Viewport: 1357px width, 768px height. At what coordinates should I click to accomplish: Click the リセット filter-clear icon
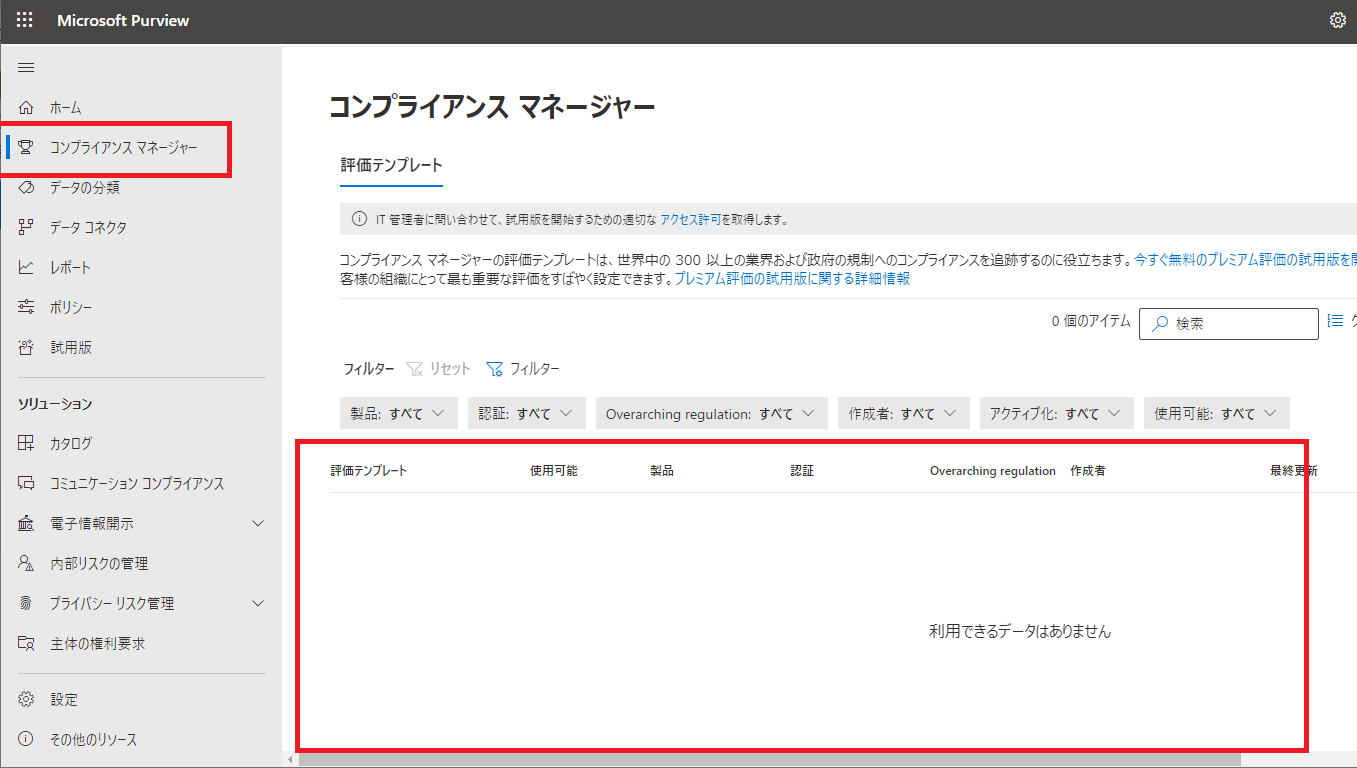click(415, 369)
